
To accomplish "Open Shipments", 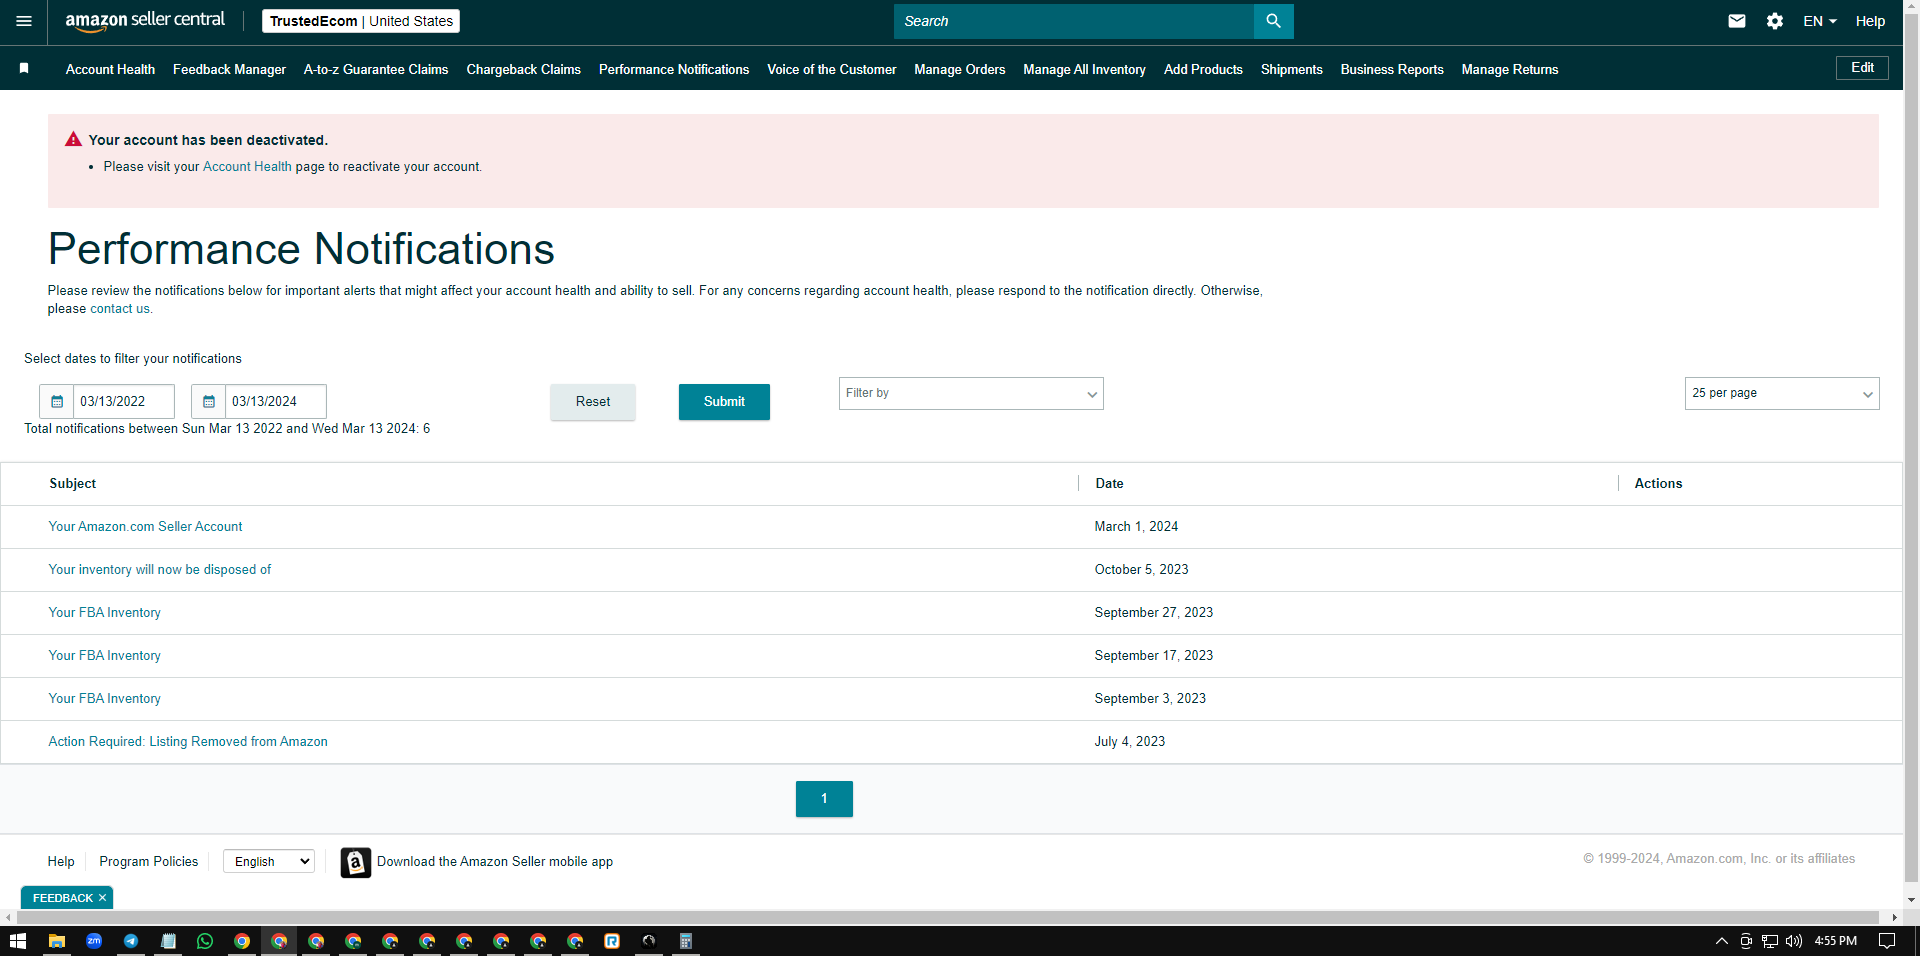I will (1291, 69).
